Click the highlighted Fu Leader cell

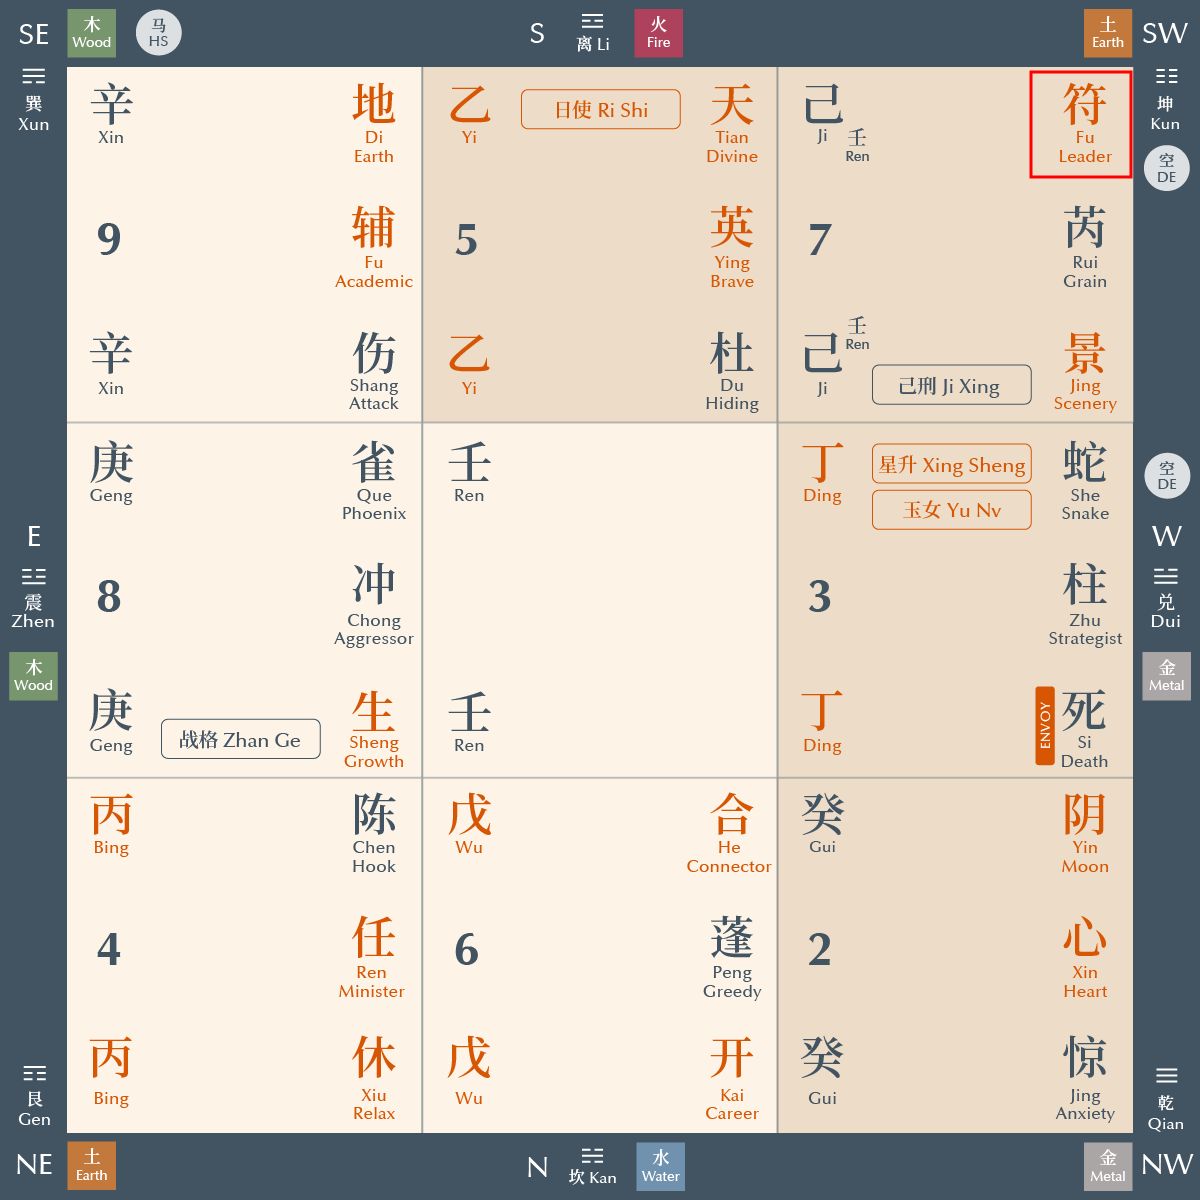pyautogui.click(x=1081, y=123)
